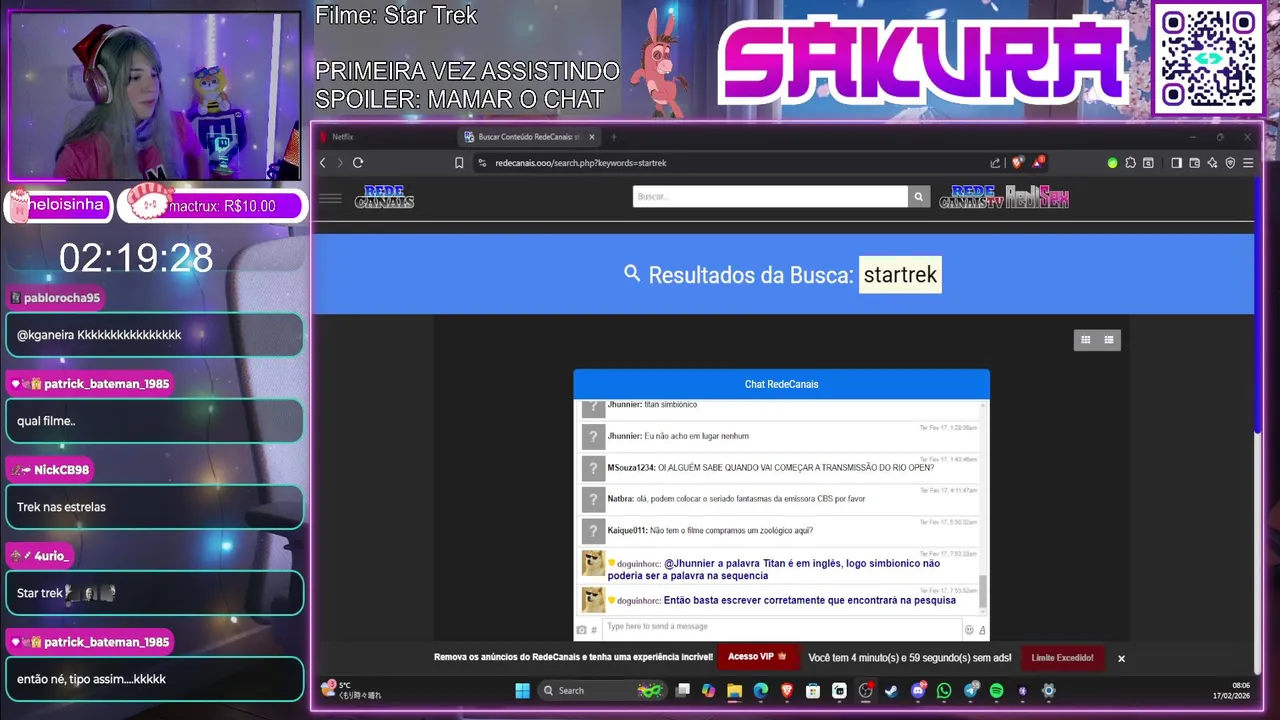The width and height of the screenshot is (1280, 720).
Task: Submit search with the magnifier button
Action: point(918,197)
